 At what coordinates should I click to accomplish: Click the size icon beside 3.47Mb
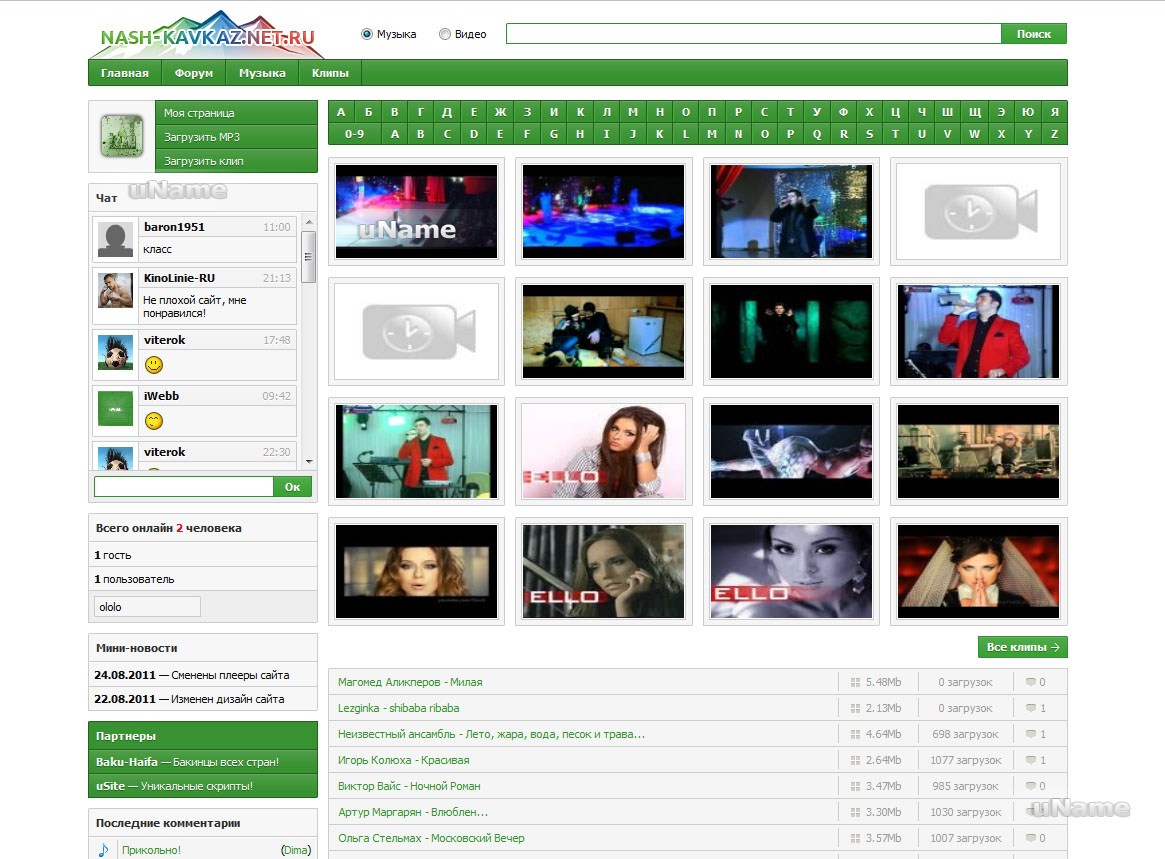pos(855,786)
